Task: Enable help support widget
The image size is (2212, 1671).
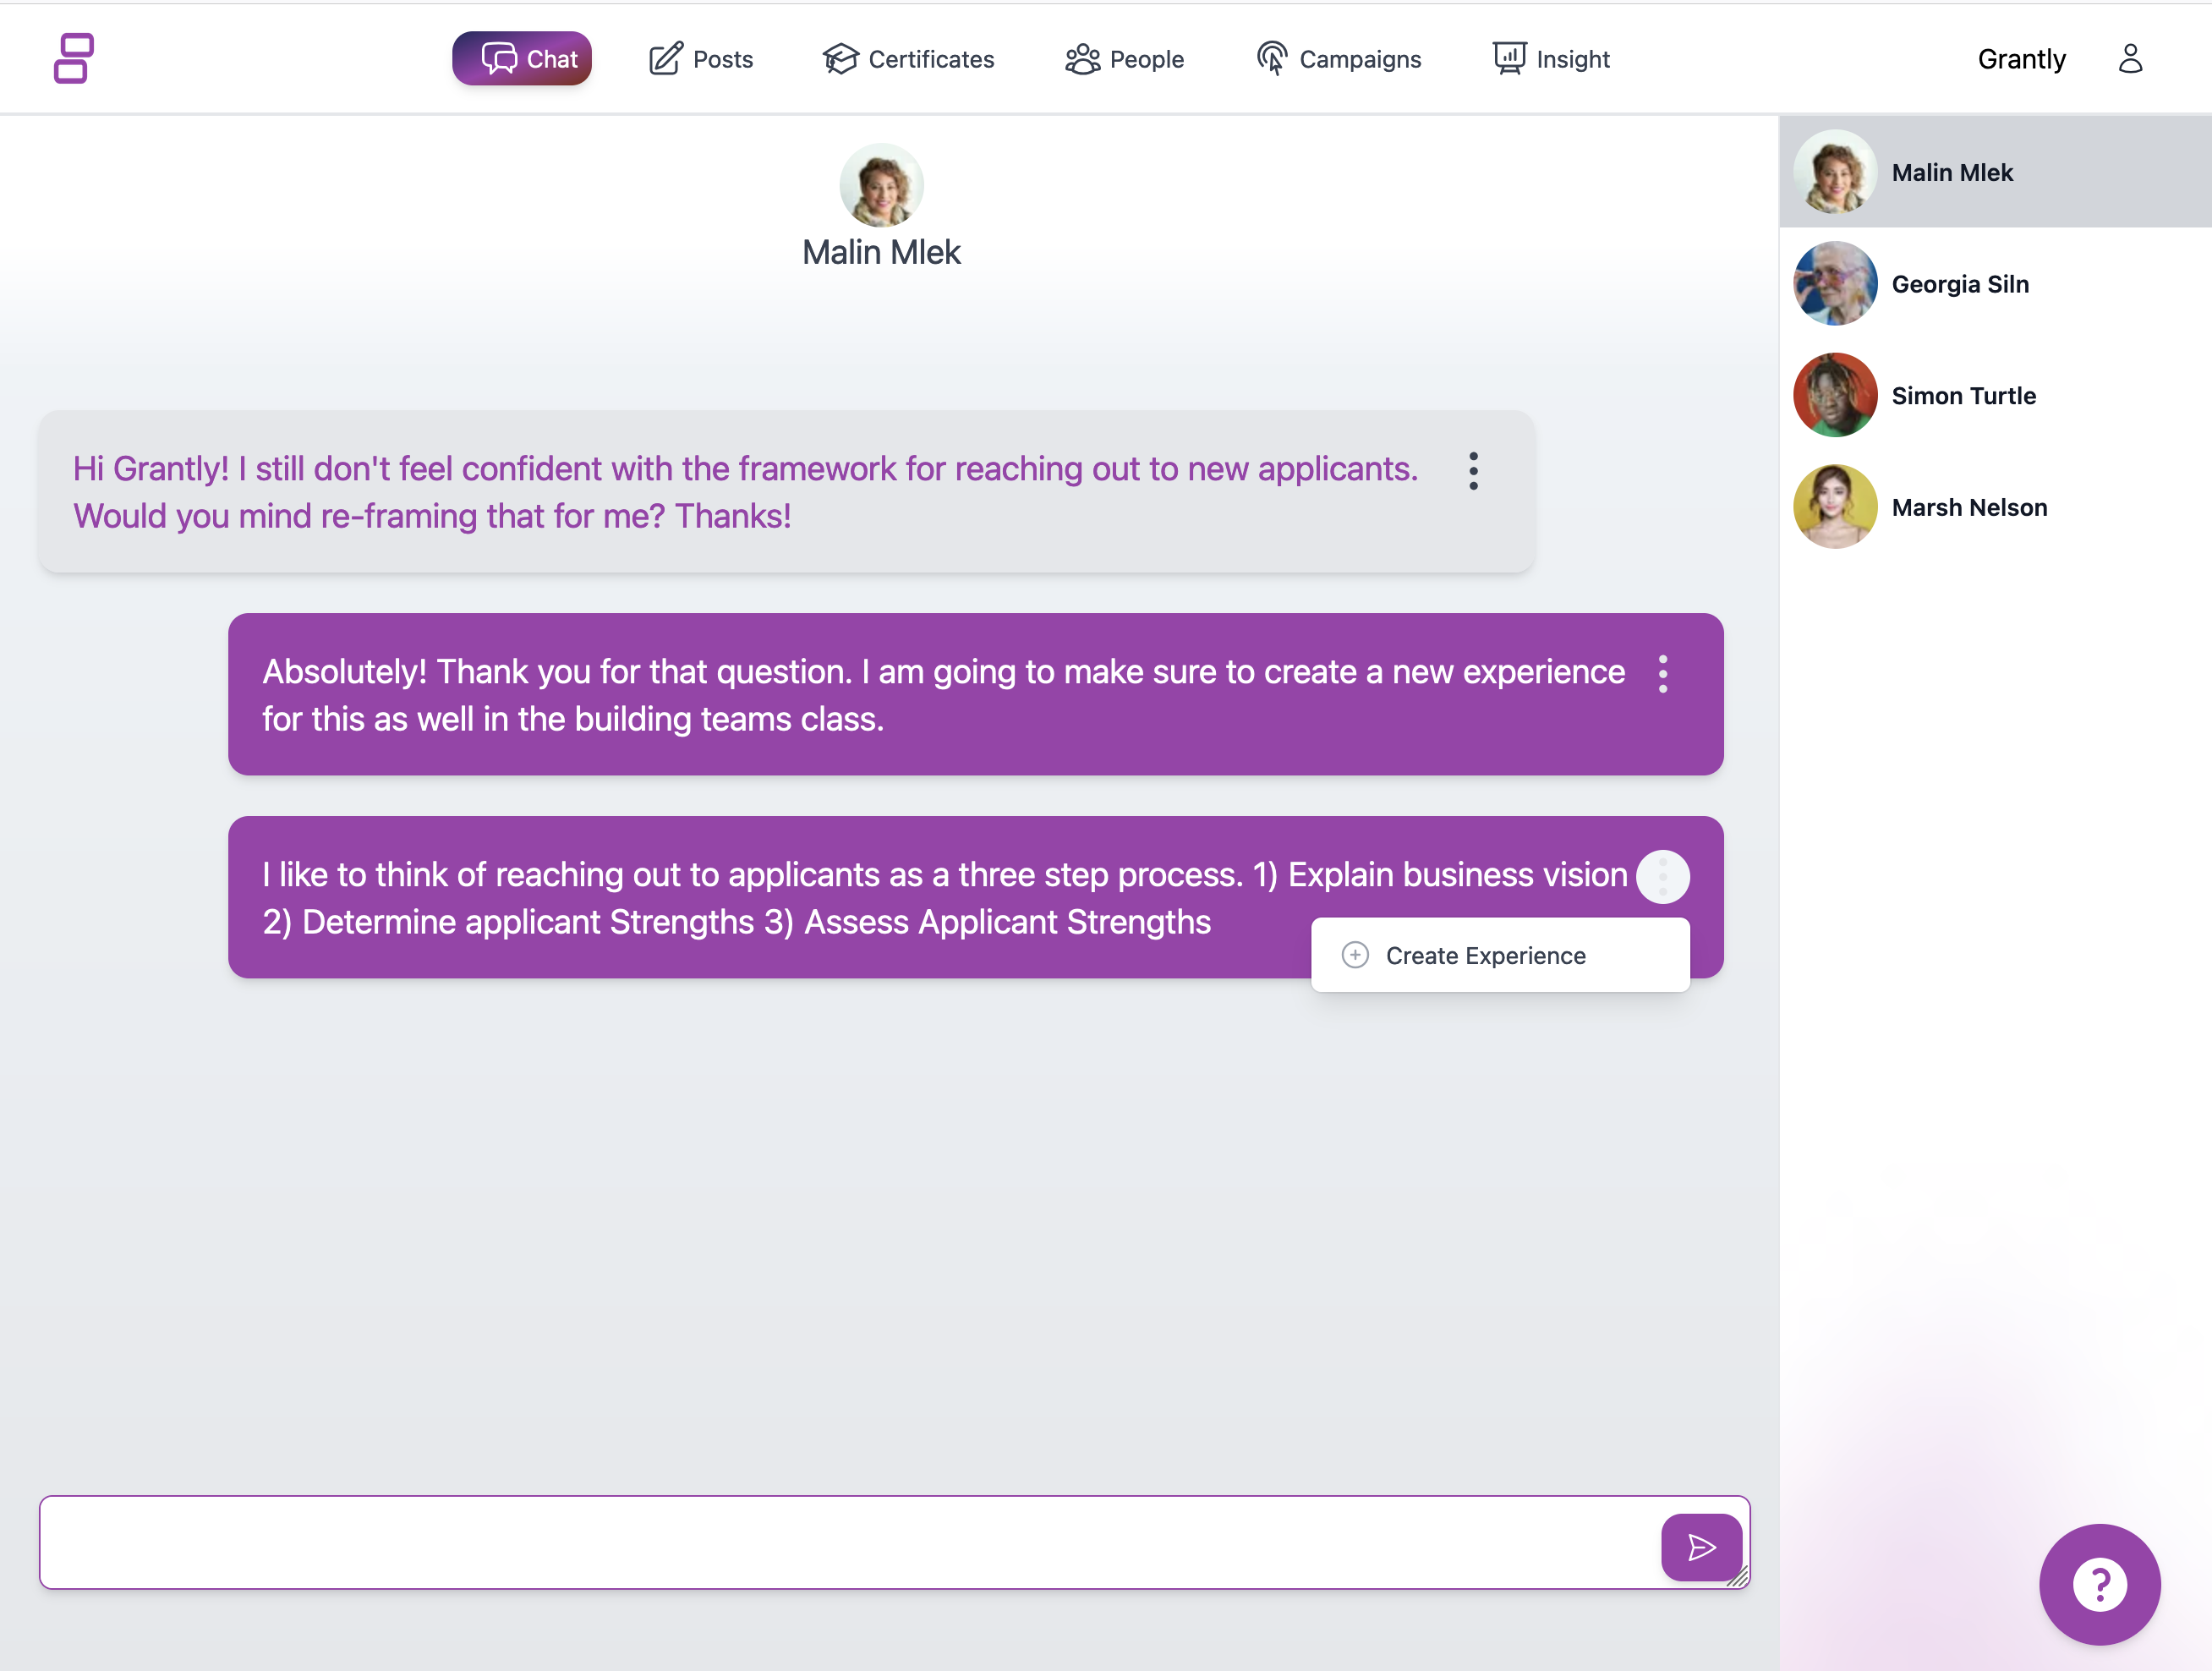Action: point(2101,1583)
